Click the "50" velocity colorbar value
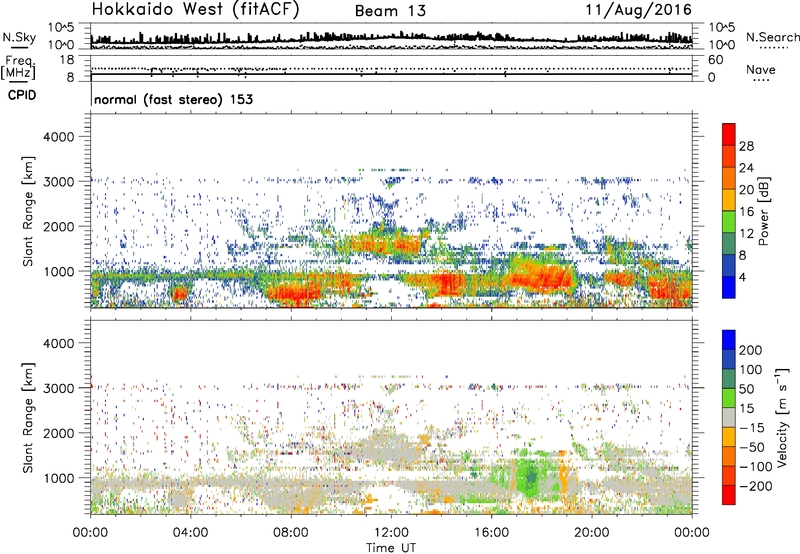The height and width of the screenshot is (554, 800). 746,389
